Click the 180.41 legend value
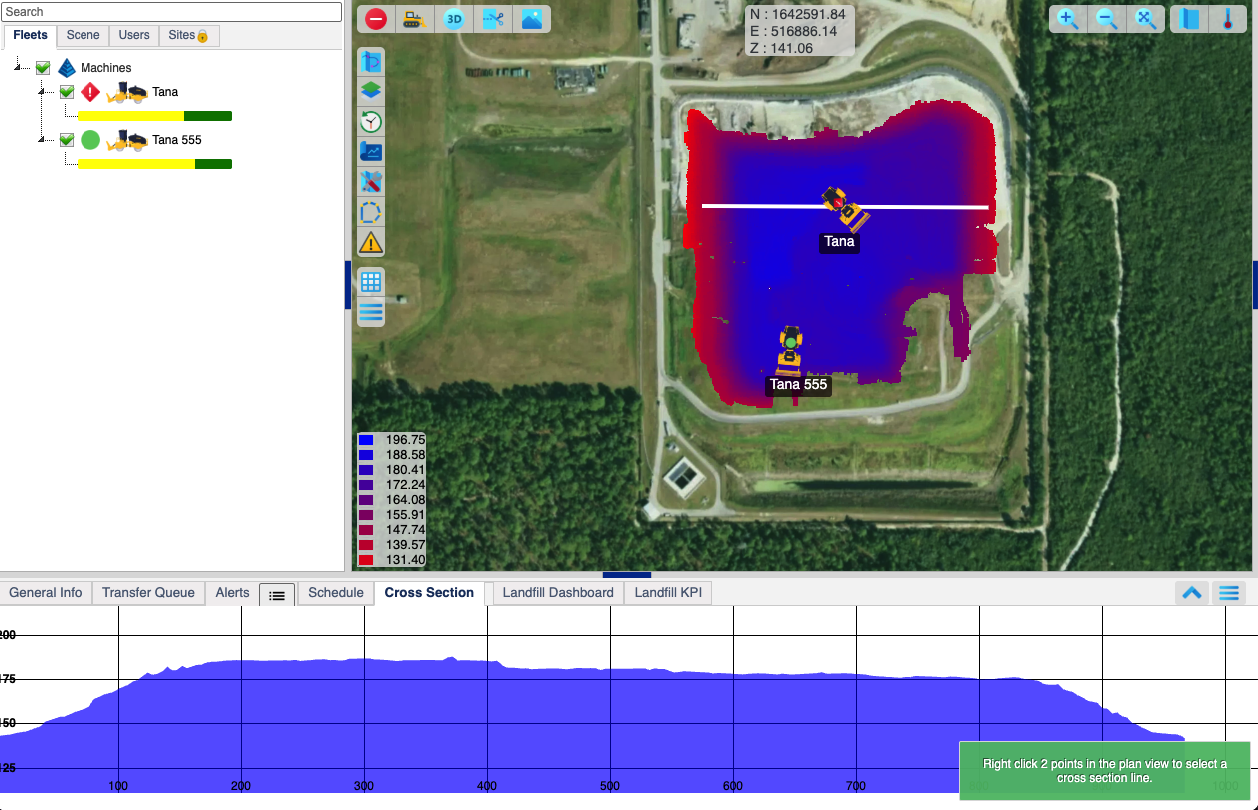This screenshot has width=1258, height=810. [x=405, y=470]
